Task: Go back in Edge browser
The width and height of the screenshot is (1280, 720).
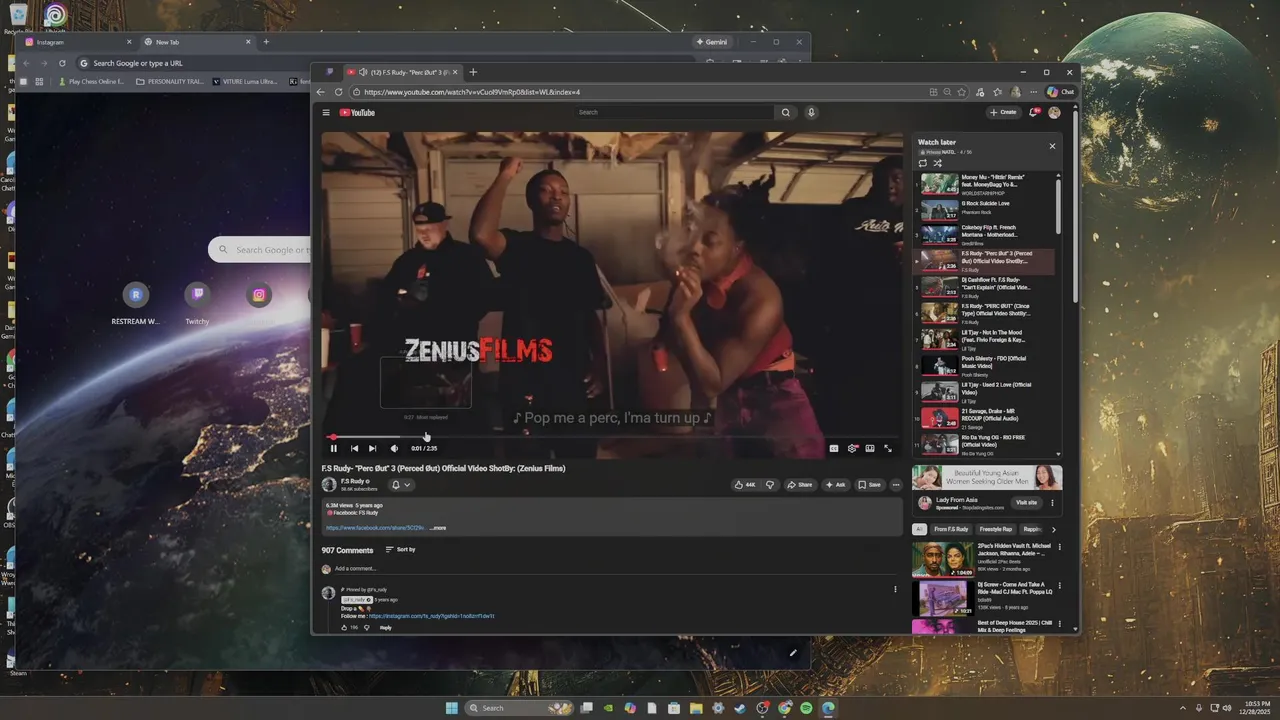Action: coord(321,92)
